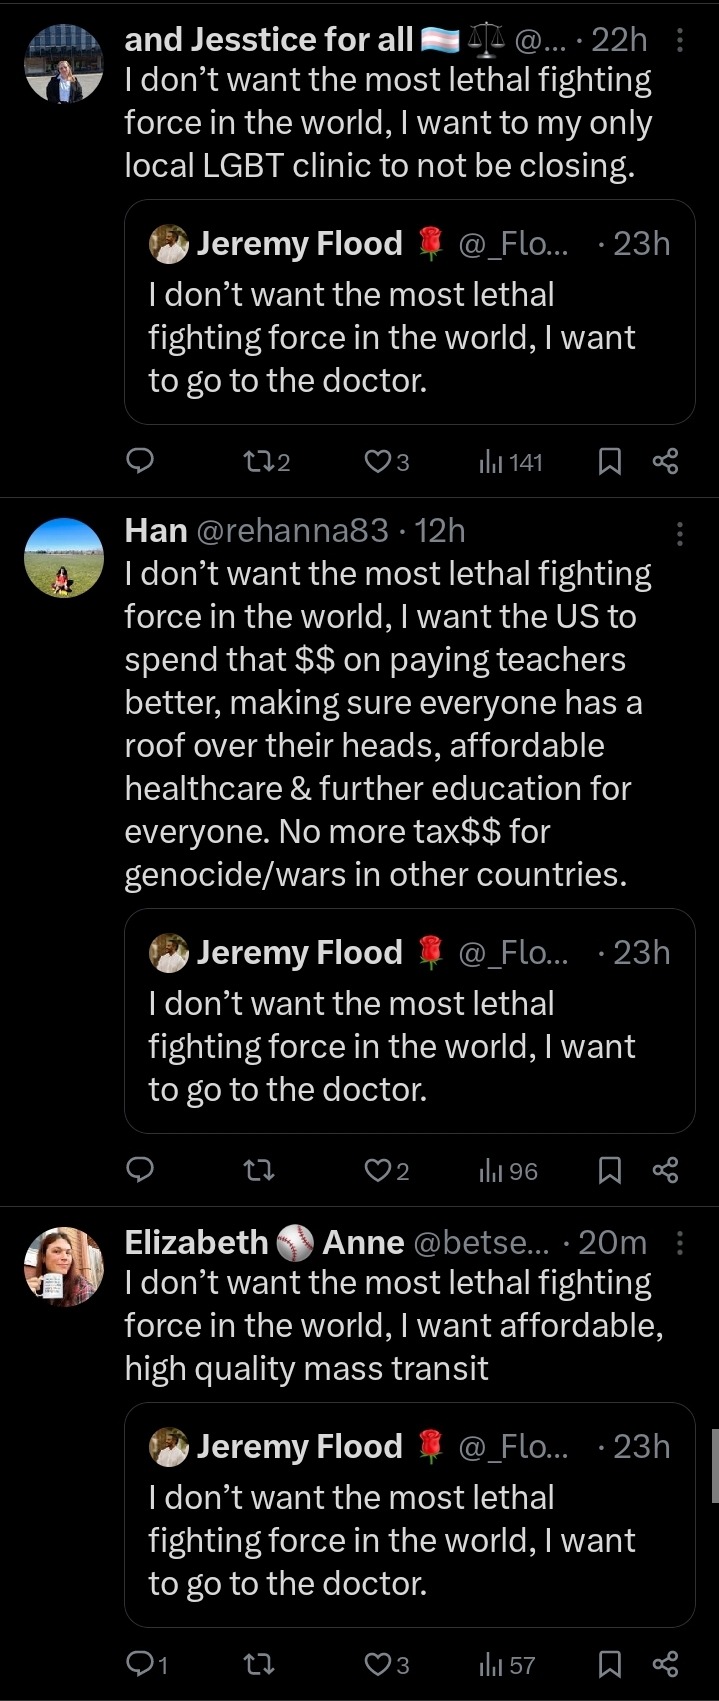The width and height of the screenshot is (719, 1701).
Task: Click the scrollbar thumb on right edge
Action: (714, 1465)
